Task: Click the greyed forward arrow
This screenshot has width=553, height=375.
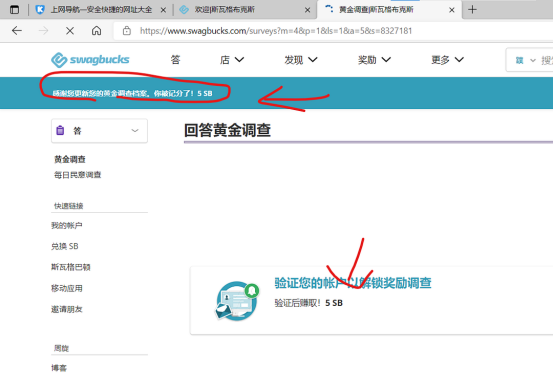Action: (43, 31)
